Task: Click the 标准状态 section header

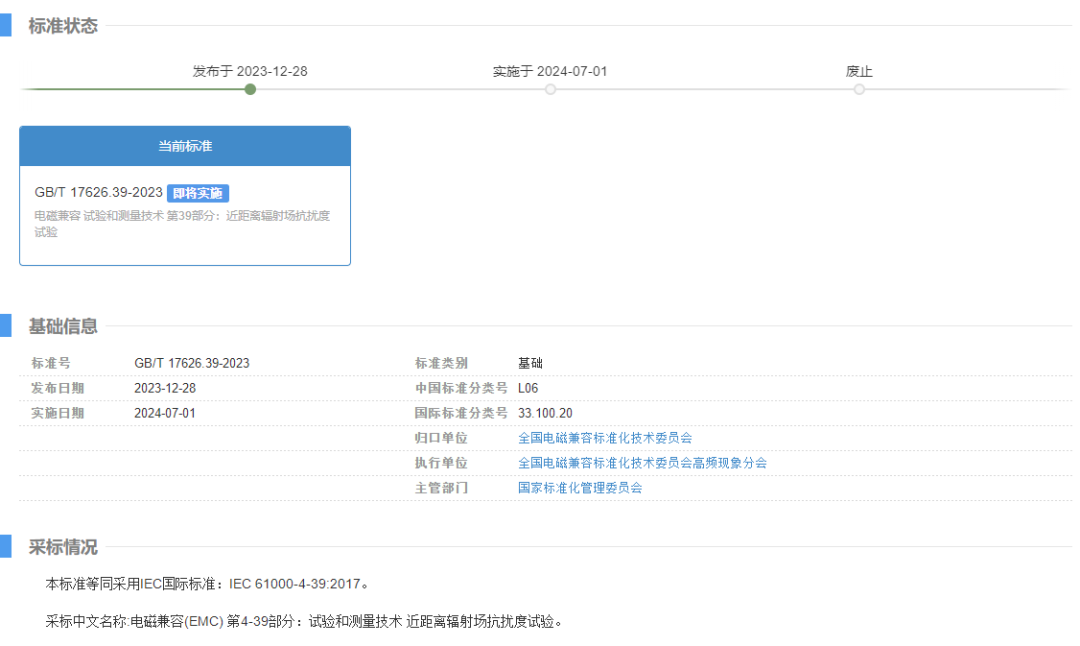Action: [61, 26]
